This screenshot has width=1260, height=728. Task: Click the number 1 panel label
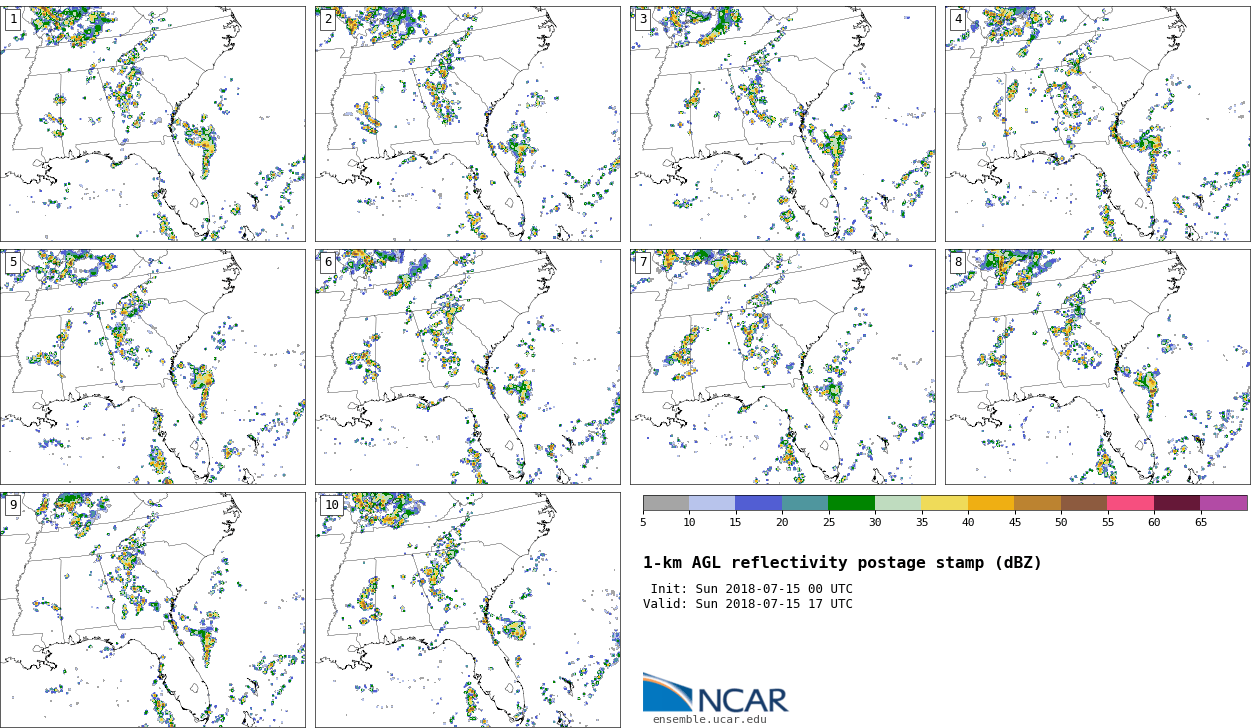[x=13, y=19]
